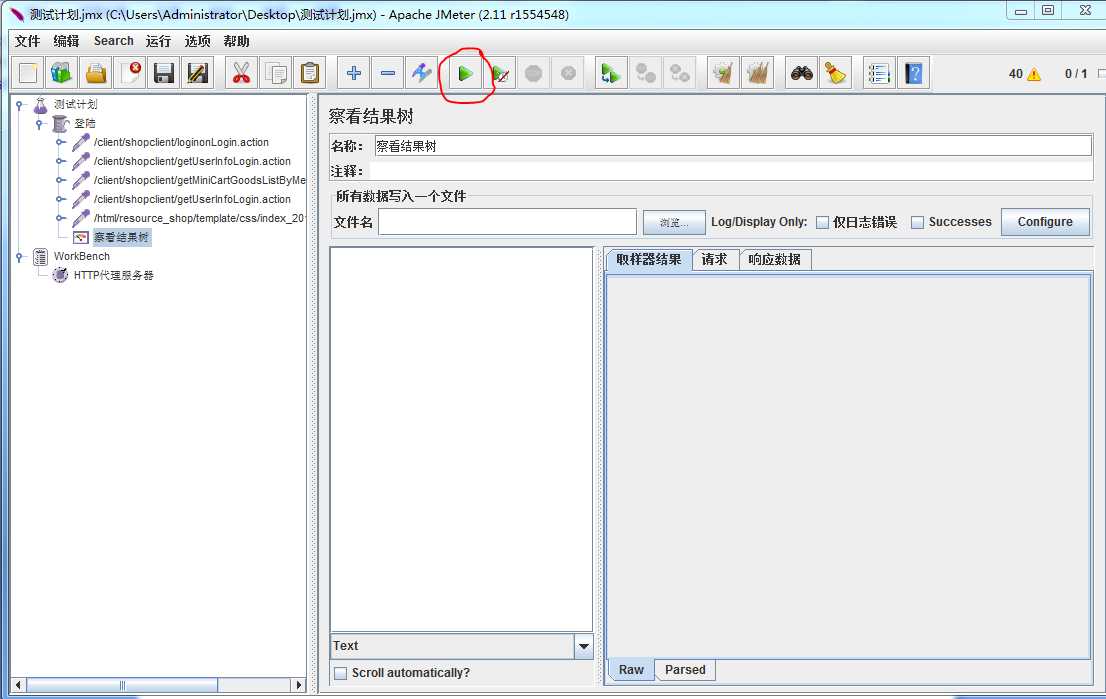Viewport: 1106px width, 699px height.
Task: Click the 注释 comments input field
Action: [x=731, y=171]
